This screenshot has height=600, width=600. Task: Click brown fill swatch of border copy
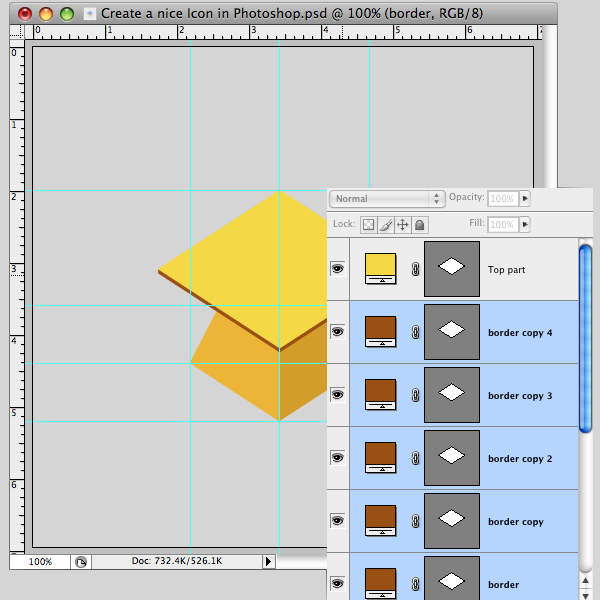(x=380, y=520)
